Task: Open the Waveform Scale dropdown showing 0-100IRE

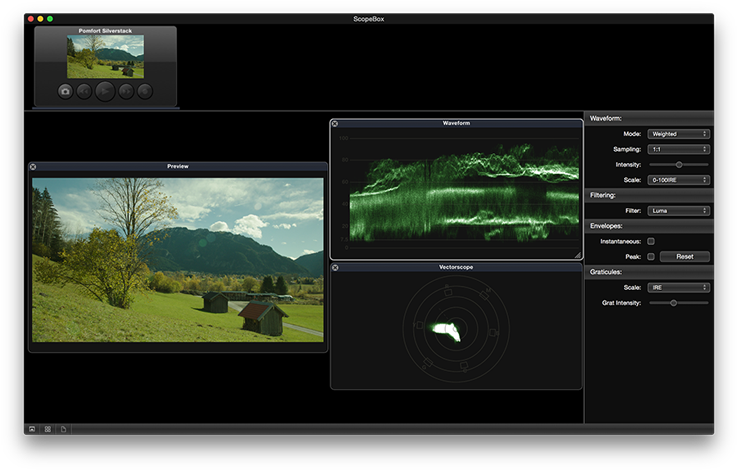Action: pos(678,179)
